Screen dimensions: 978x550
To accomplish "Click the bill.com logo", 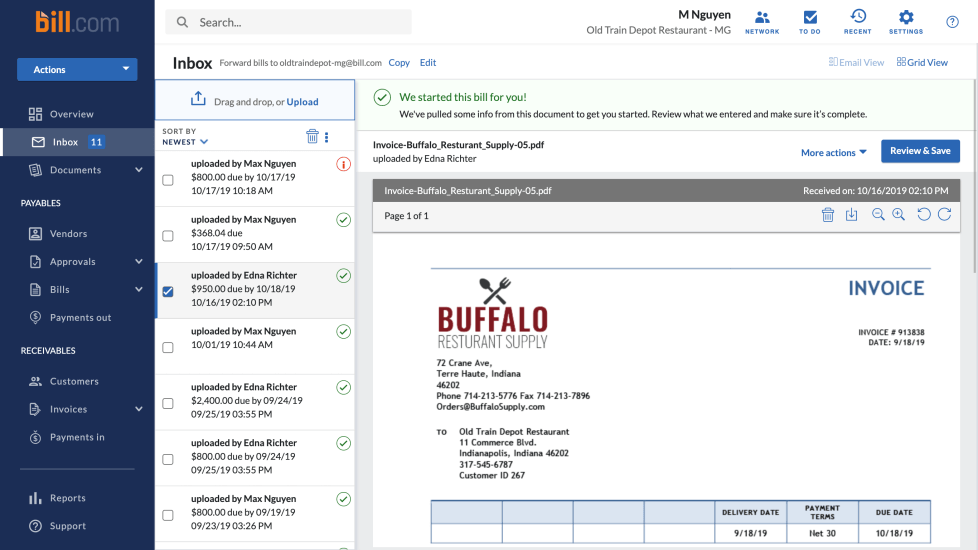I will tap(77, 22).
